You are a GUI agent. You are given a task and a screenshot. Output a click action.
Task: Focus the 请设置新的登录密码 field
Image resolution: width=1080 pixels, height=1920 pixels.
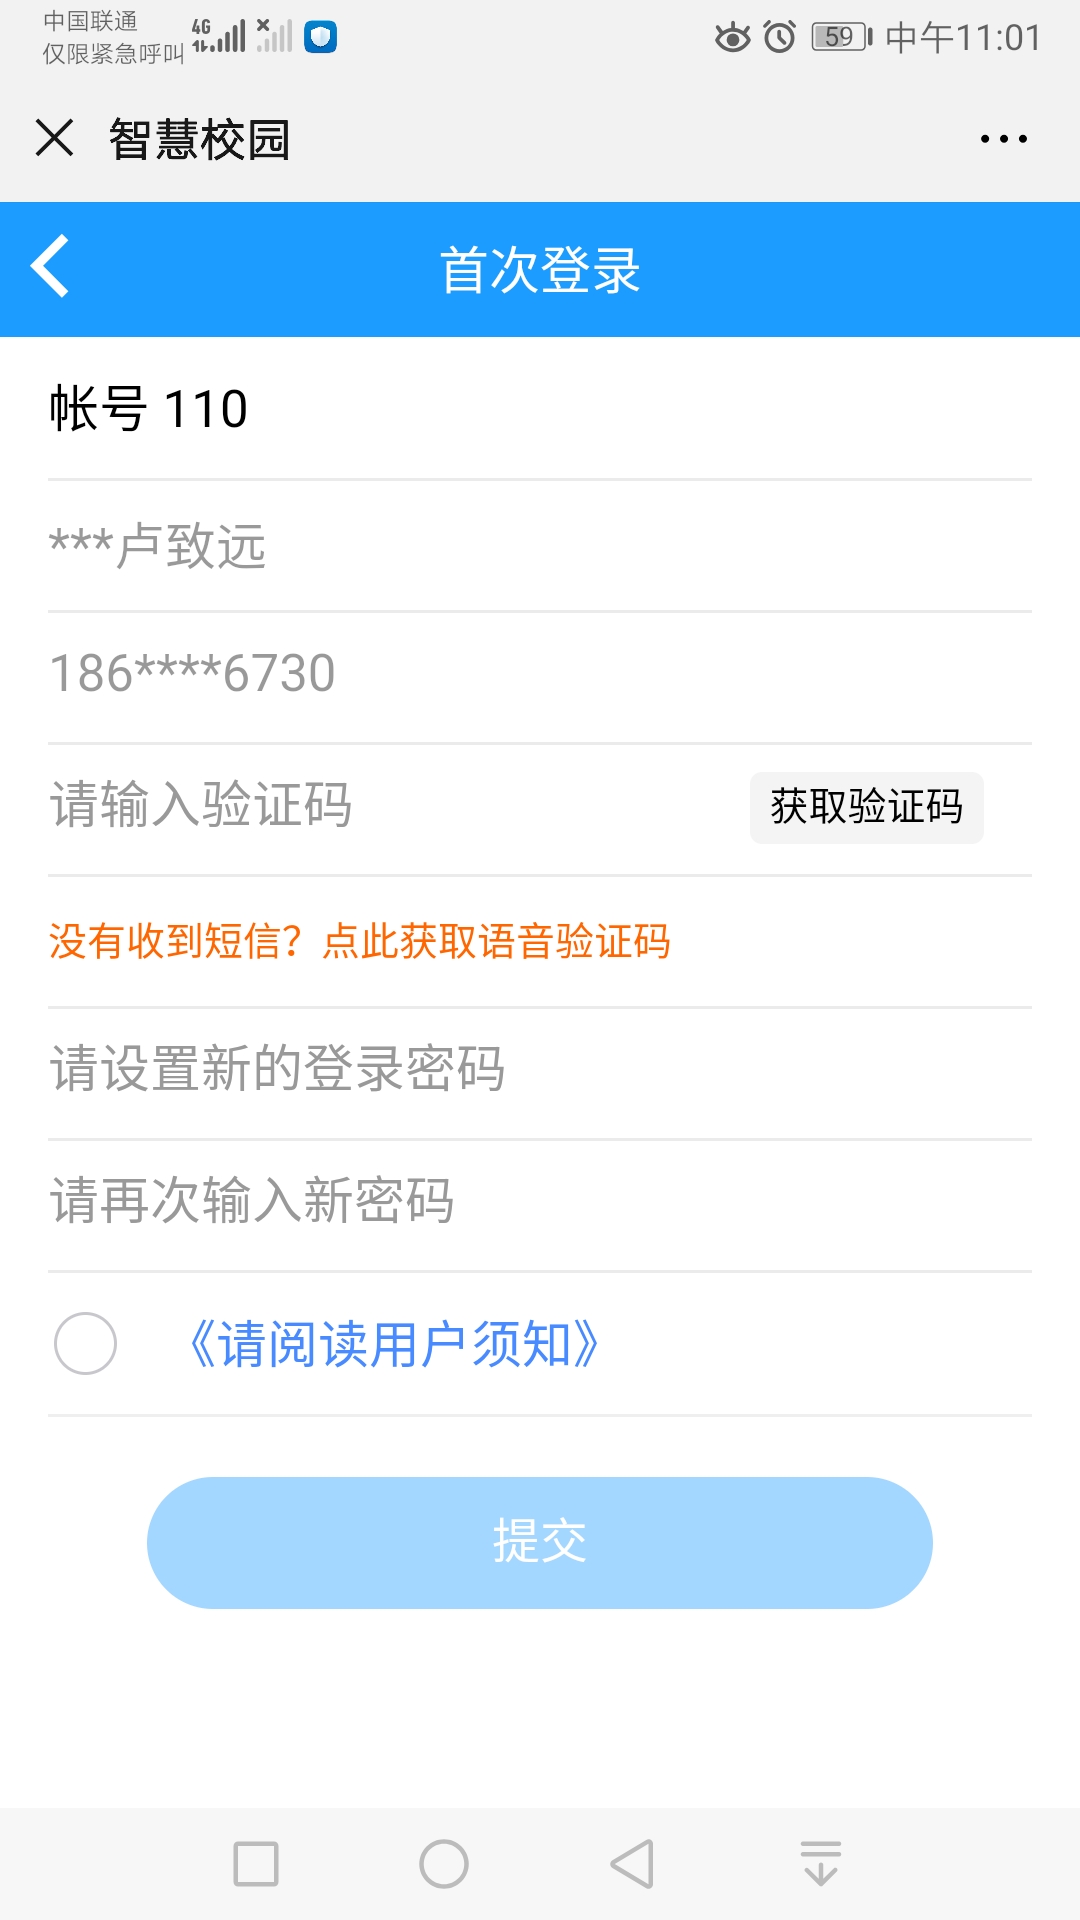point(540,1068)
